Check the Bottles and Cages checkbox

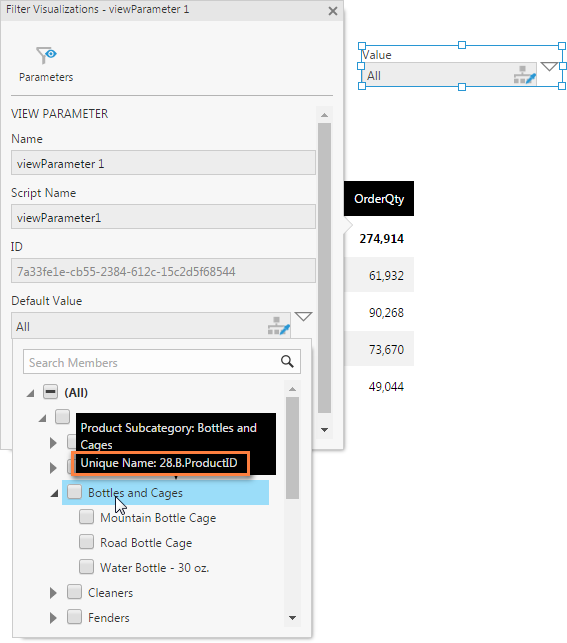click(x=74, y=492)
